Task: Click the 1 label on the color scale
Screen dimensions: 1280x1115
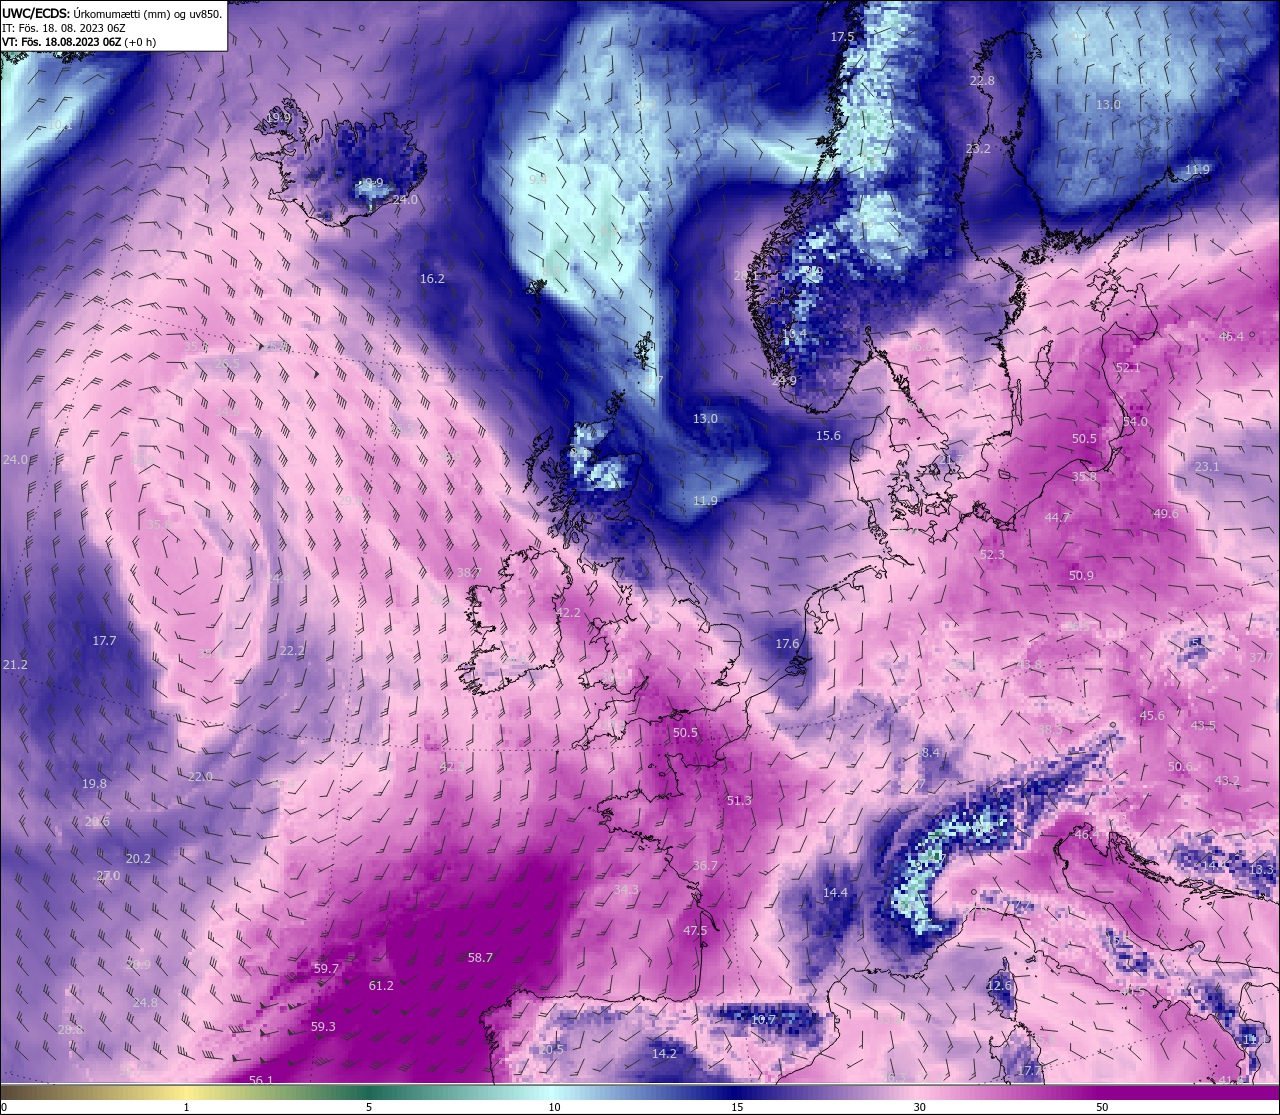Action: click(187, 1107)
